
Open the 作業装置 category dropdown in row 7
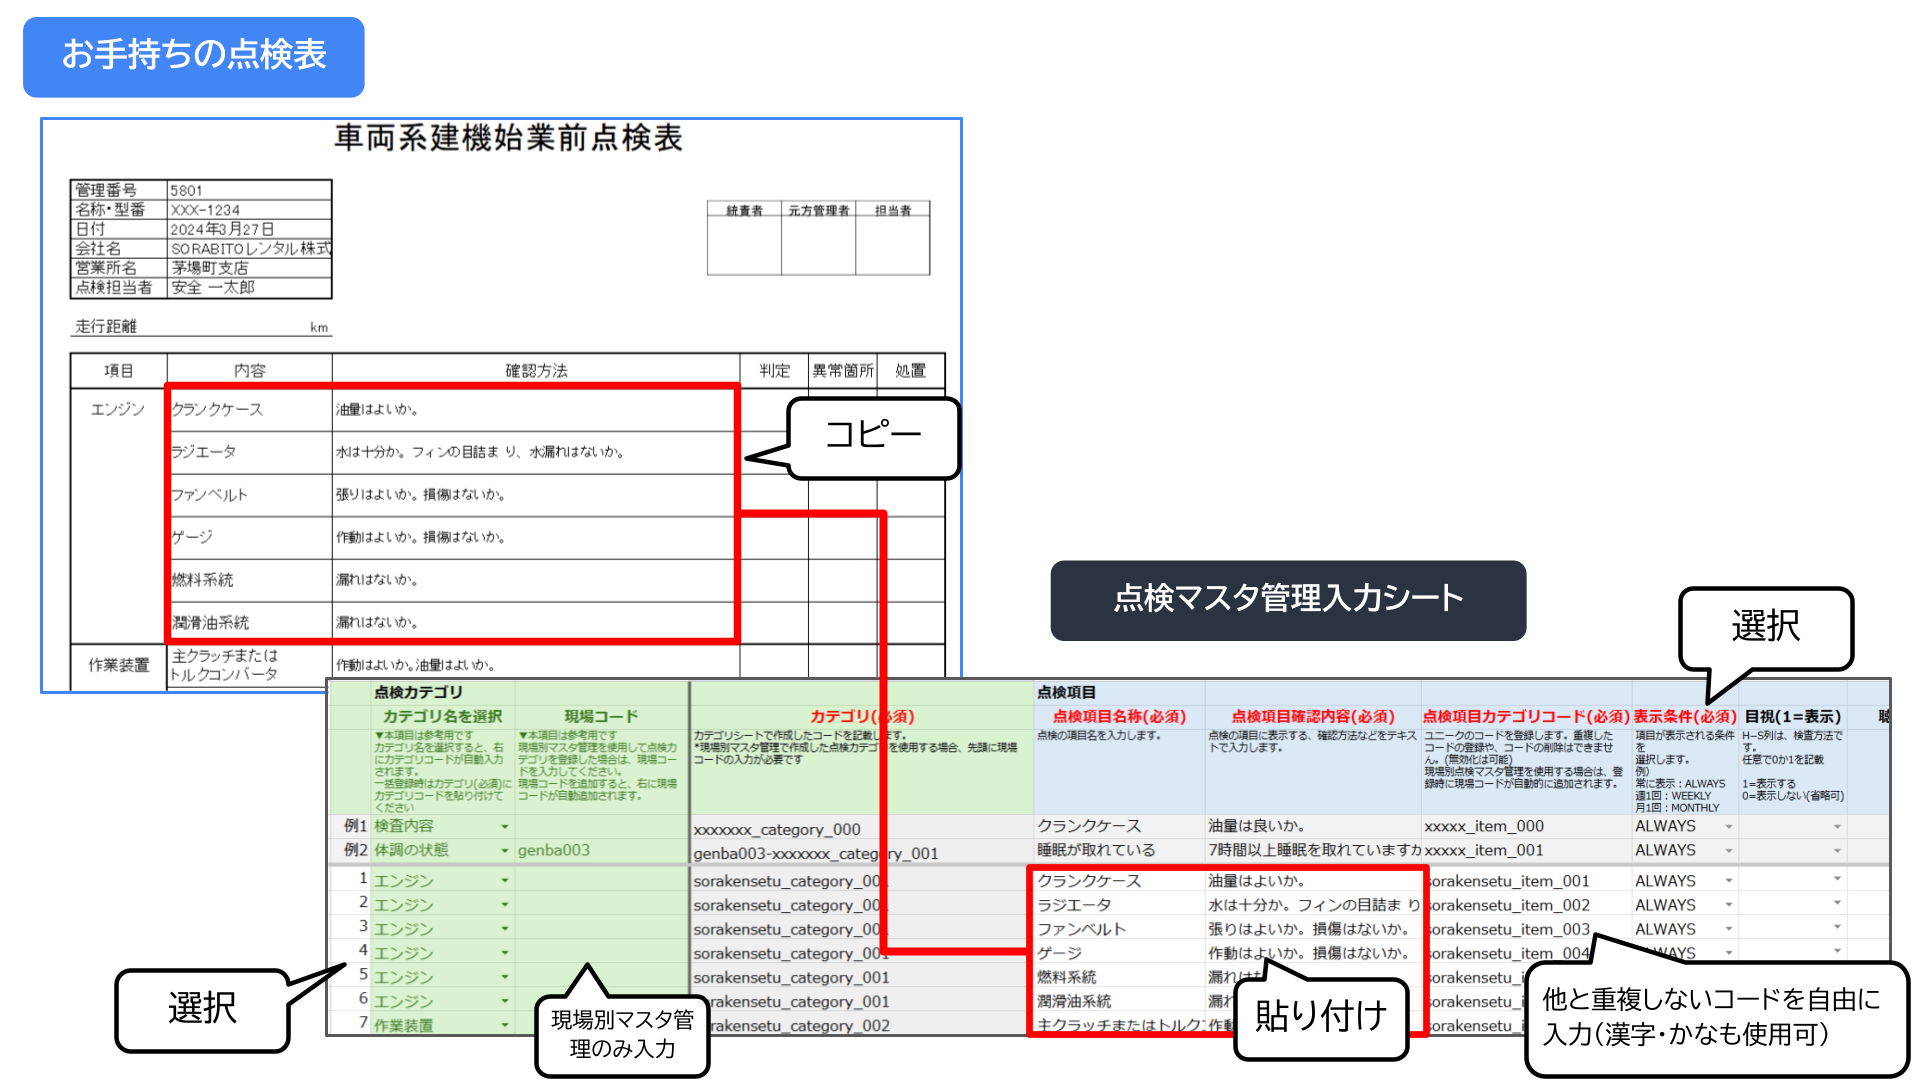505,1025
